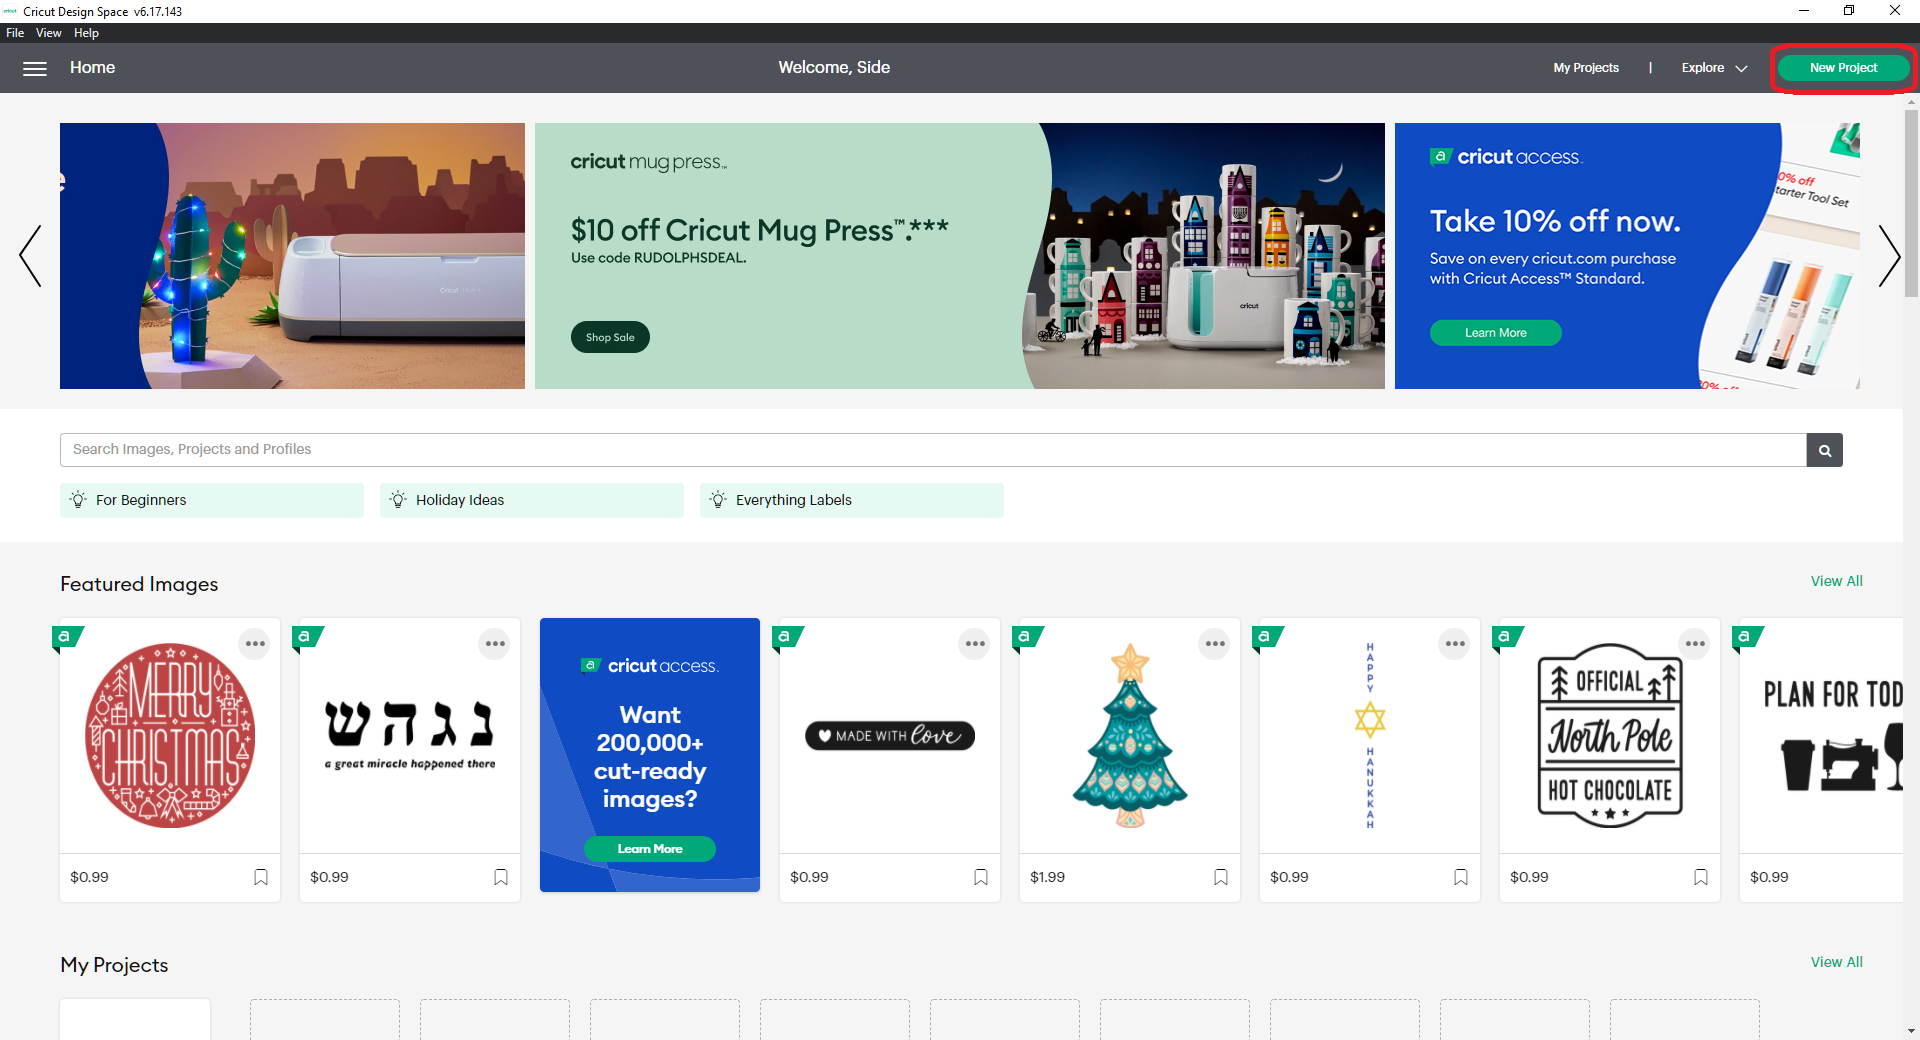Open My Projects from header
This screenshot has height=1040, width=1920.
click(1586, 68)
